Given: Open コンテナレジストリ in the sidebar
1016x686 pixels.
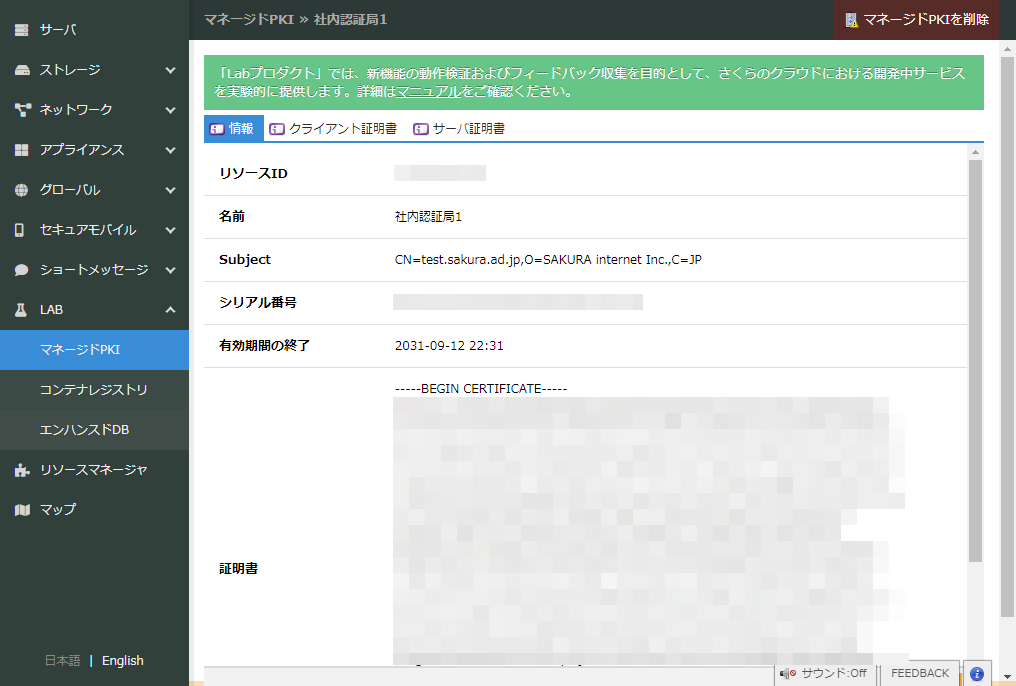Looking at the screenshot, I should click(x=94, y=390).
